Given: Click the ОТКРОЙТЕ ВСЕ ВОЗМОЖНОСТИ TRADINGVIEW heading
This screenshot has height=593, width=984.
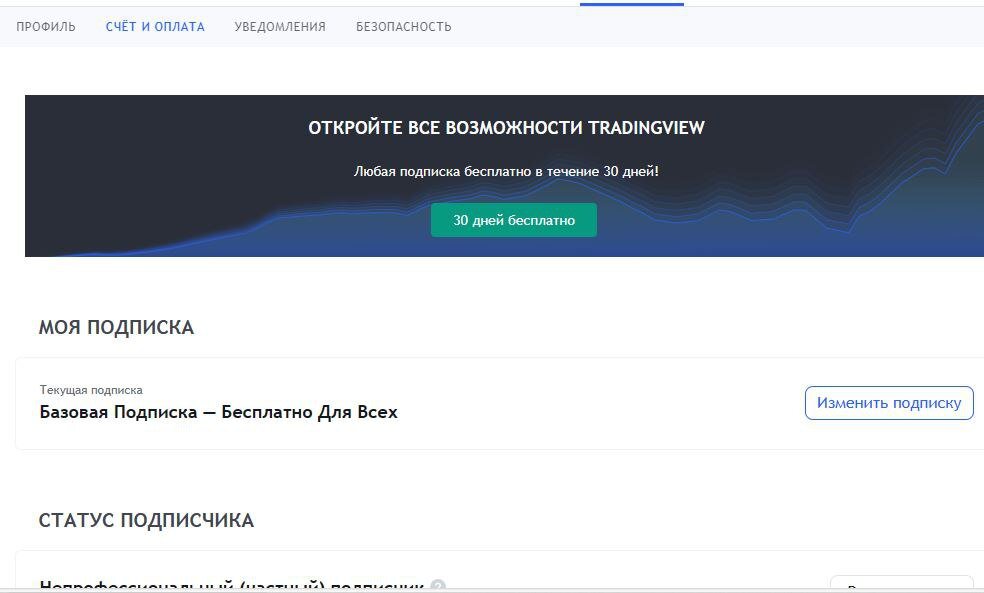Looking at the screenshot, I should point(506,128).
